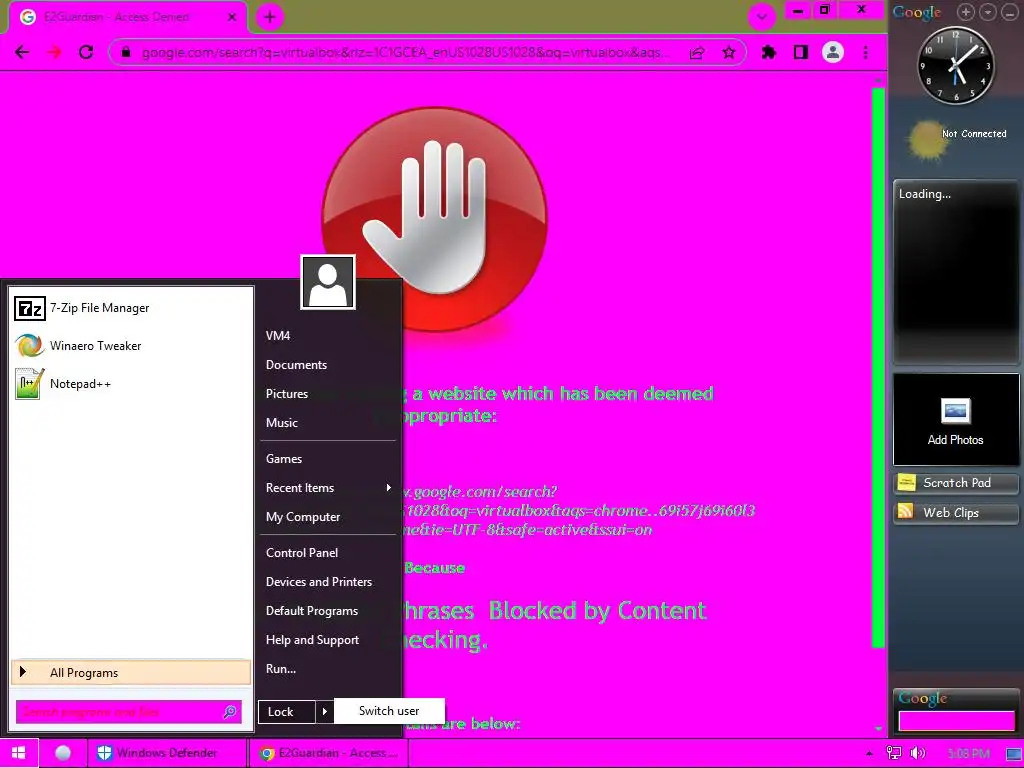This screenshot has width=1024, height=768.
Task: Open the Run... dialog
Action: pyautogui.click(x=281, y=669)
